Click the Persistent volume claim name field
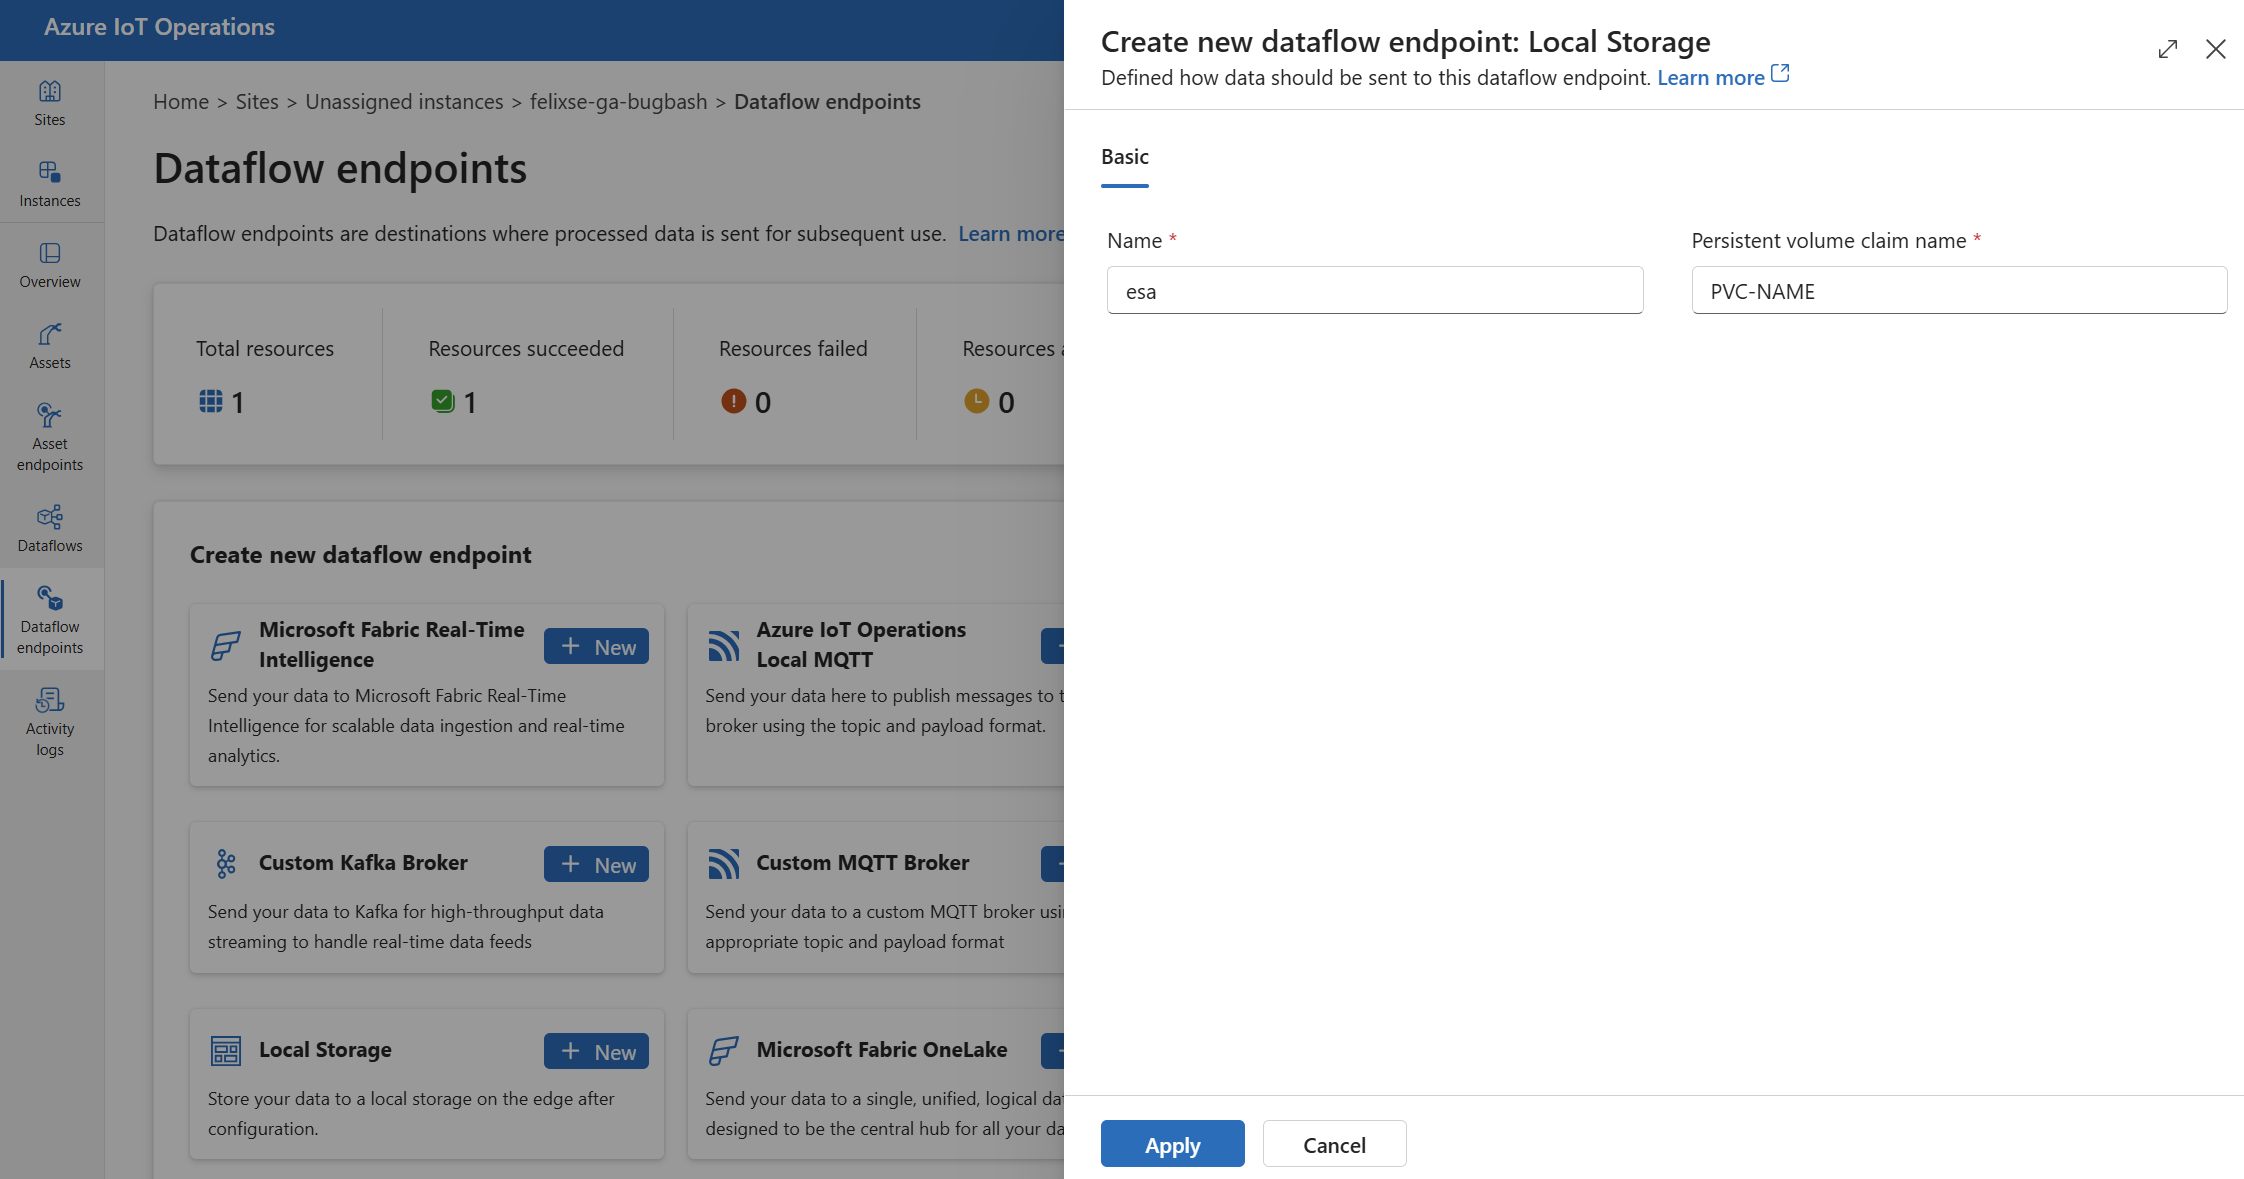2244x1179 pixels. (x=1959, y=290)
